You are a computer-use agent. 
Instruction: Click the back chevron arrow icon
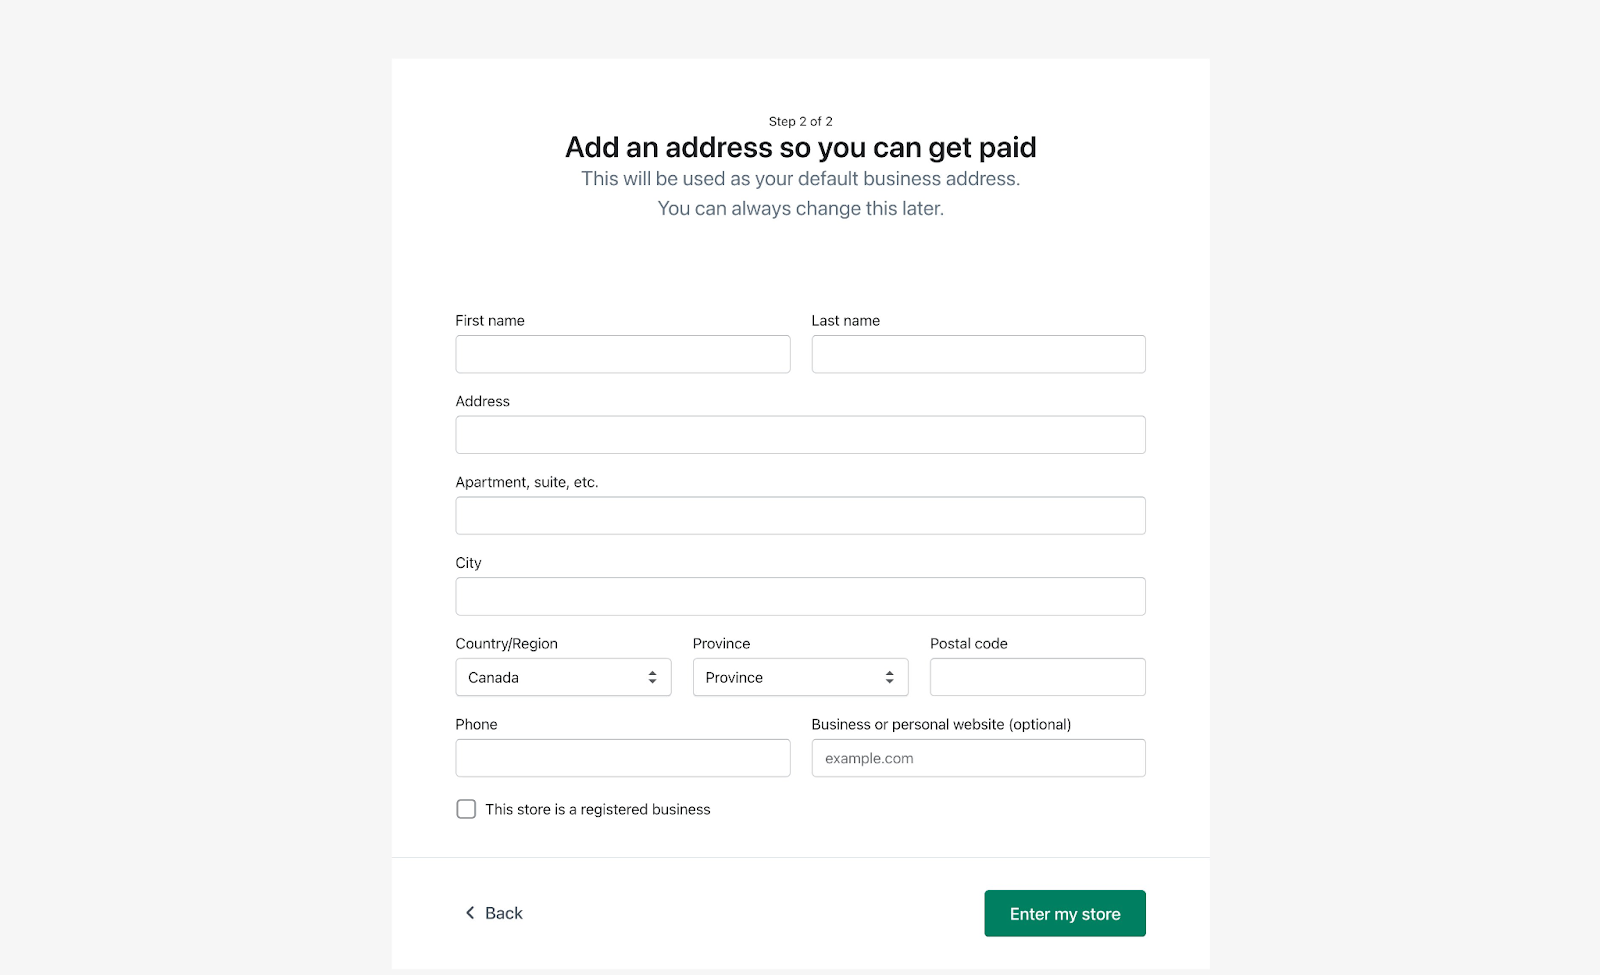pyautogui.click(x=470, y=913)
